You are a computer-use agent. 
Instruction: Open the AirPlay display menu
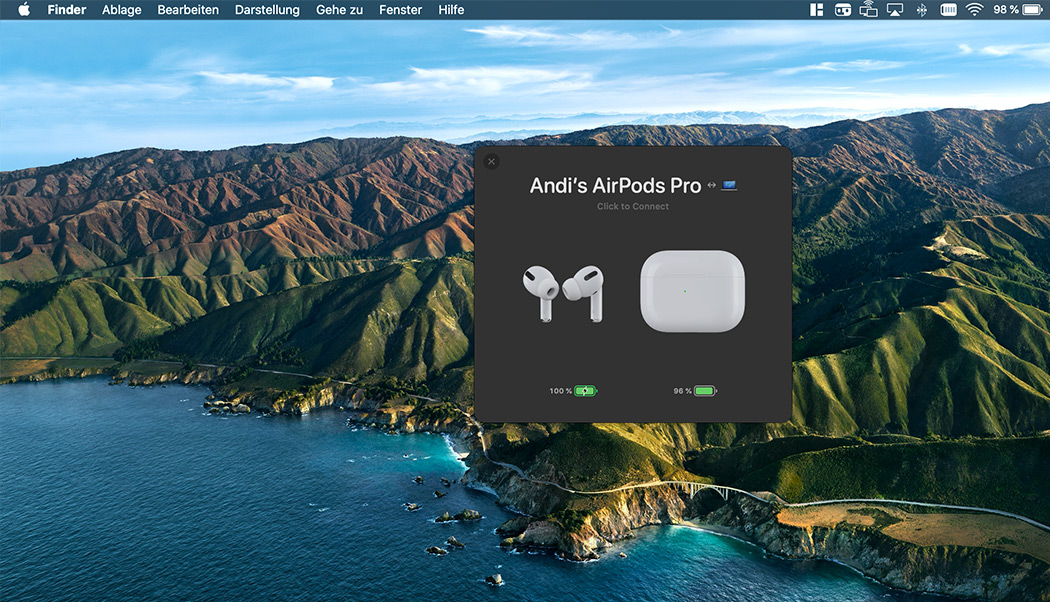895,9
